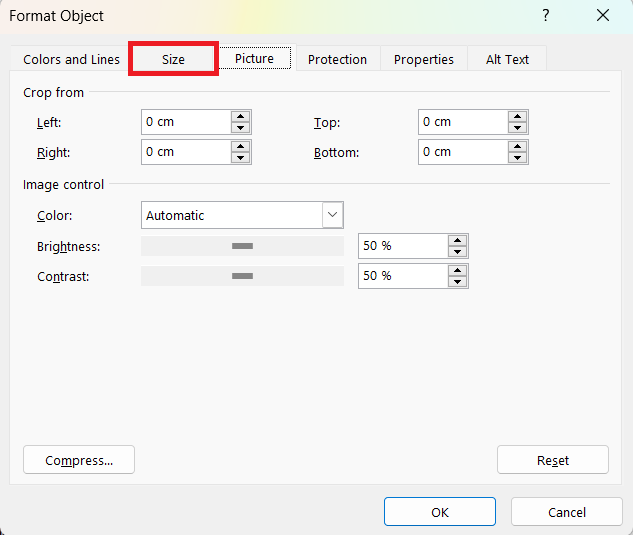633x535 pixels.
Task: Click the Left crop input field
Action: point(186,122)
